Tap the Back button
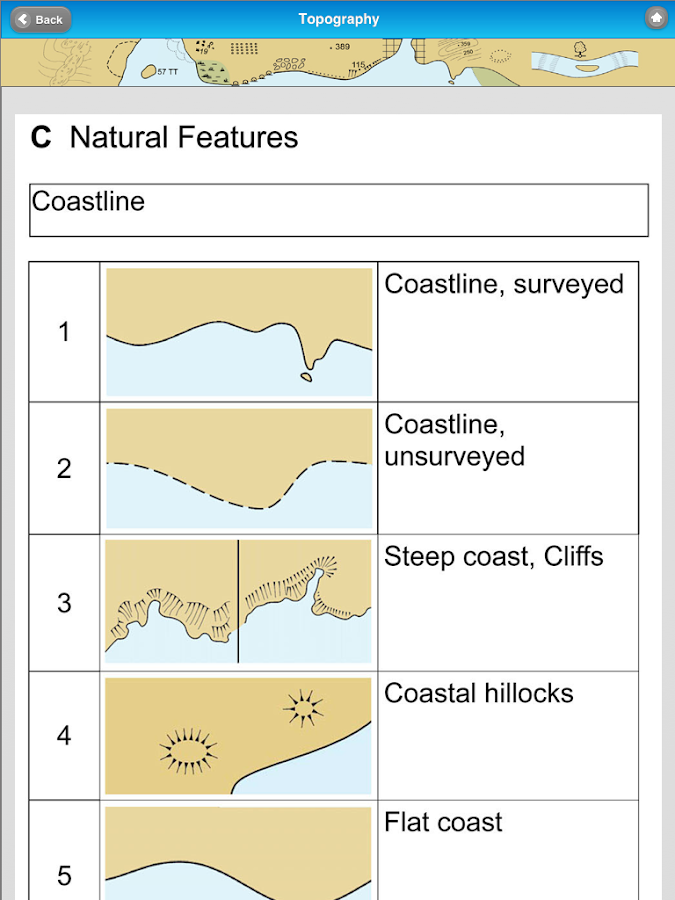Screen dimensions: 675x900 pyautogui.click(x=40, y=19)
